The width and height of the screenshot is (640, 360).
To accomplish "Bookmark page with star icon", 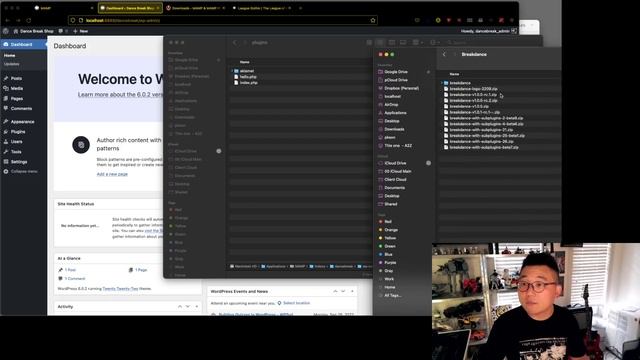I will pyautogui.click(x=373, y=20).
